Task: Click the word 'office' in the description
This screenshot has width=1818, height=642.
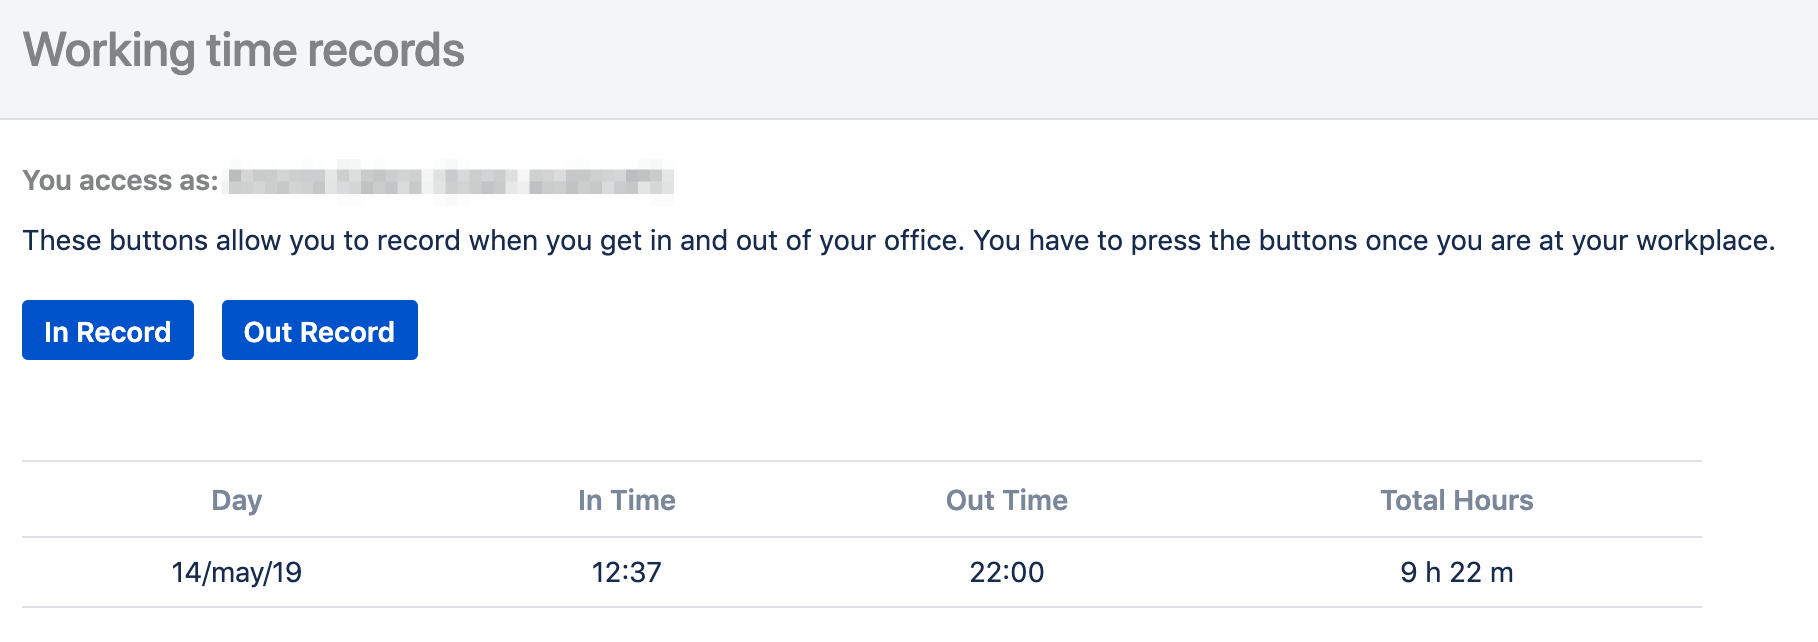Action: pos(919,241)
